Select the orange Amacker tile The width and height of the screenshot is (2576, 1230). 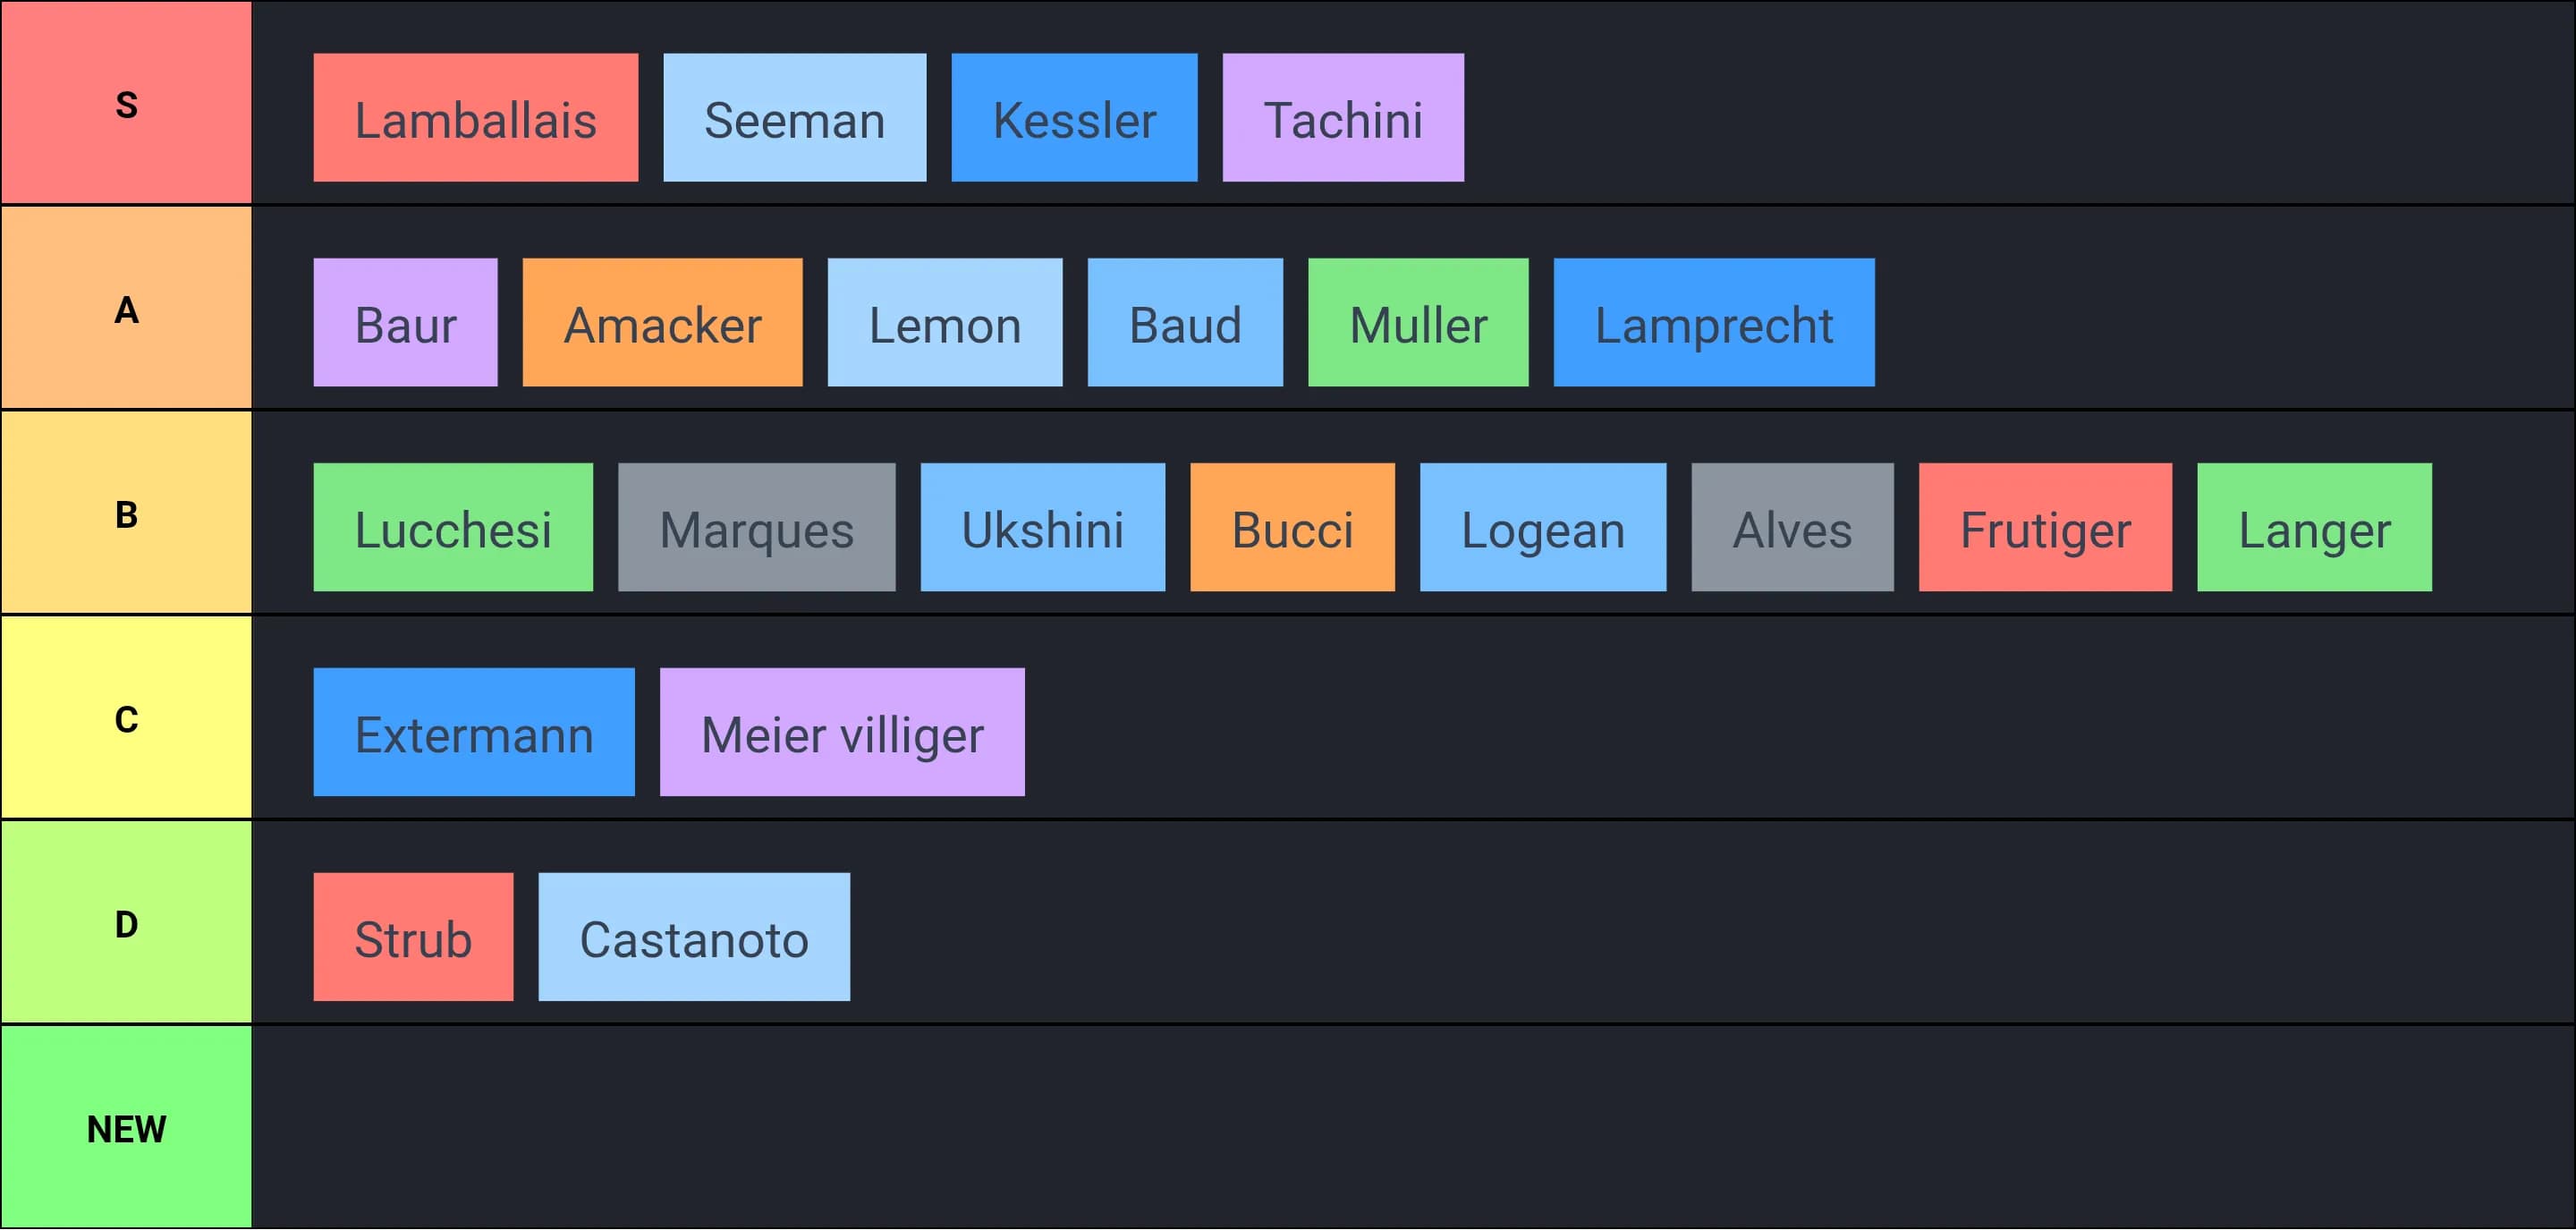[x=662, y=323]
